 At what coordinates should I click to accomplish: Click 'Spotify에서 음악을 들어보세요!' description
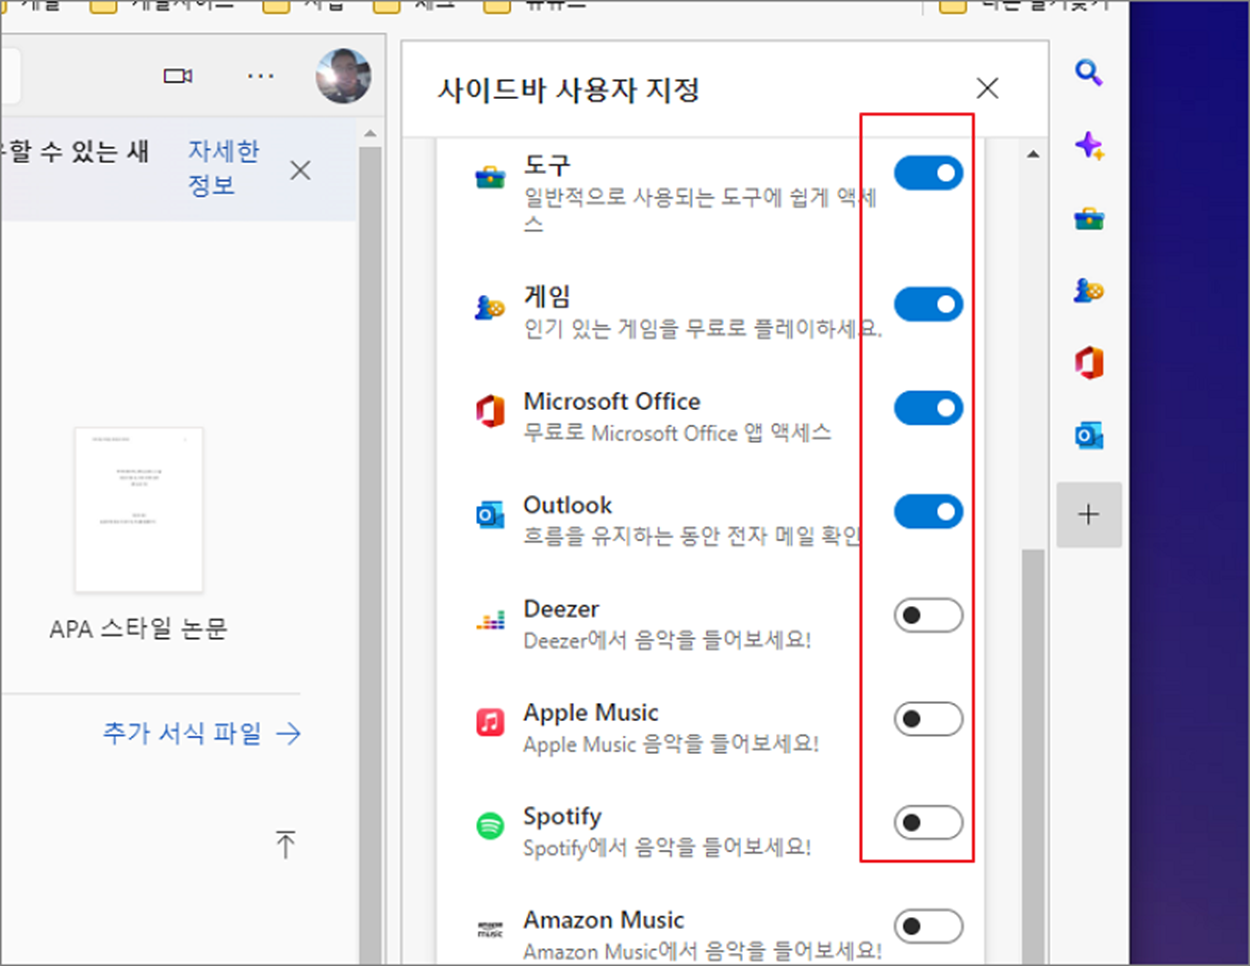667,848
